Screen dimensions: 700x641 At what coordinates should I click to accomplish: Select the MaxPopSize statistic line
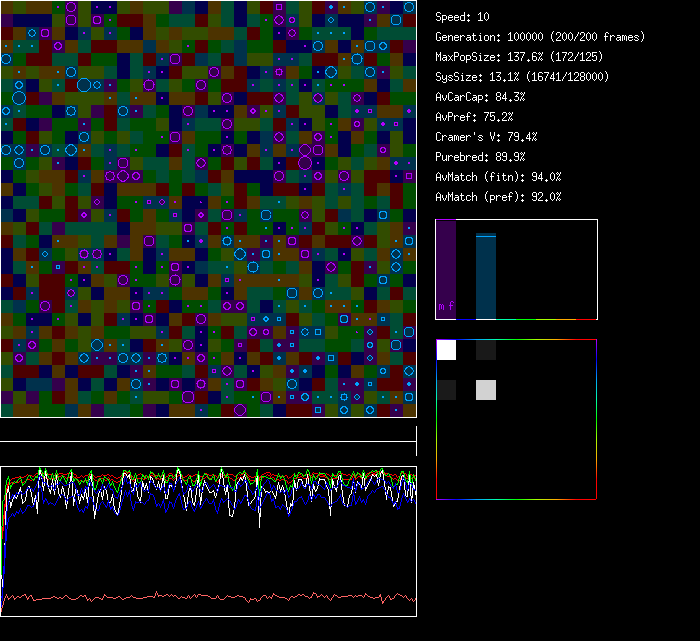coord(521,57)
